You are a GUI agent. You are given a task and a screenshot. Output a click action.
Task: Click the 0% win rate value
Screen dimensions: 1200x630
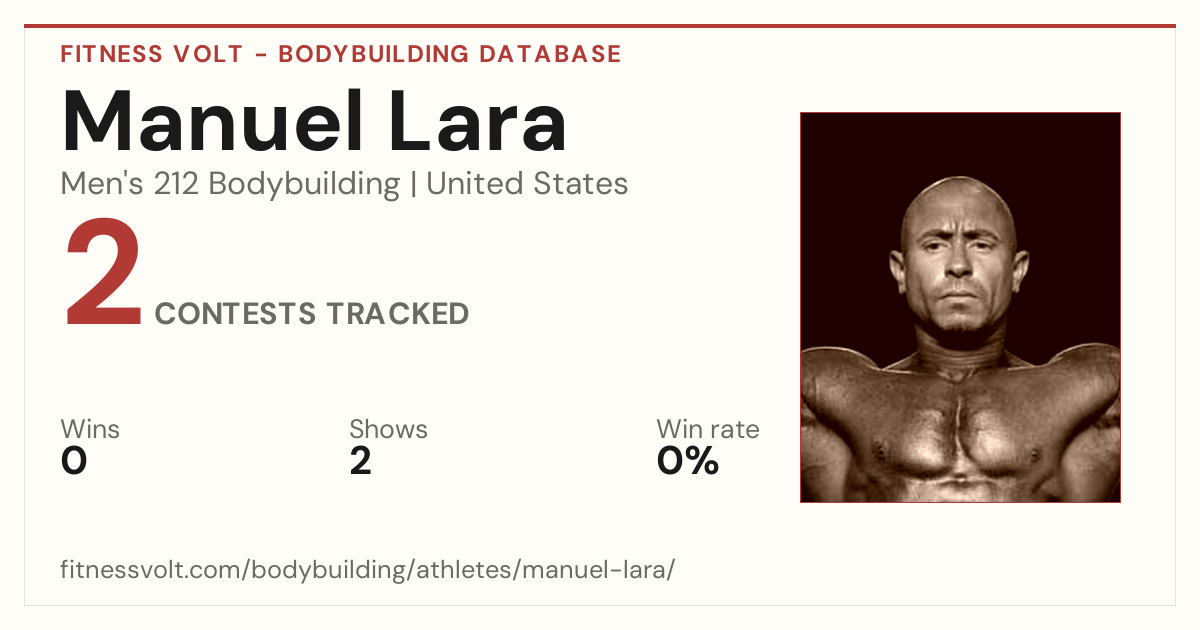pos(688,461)
